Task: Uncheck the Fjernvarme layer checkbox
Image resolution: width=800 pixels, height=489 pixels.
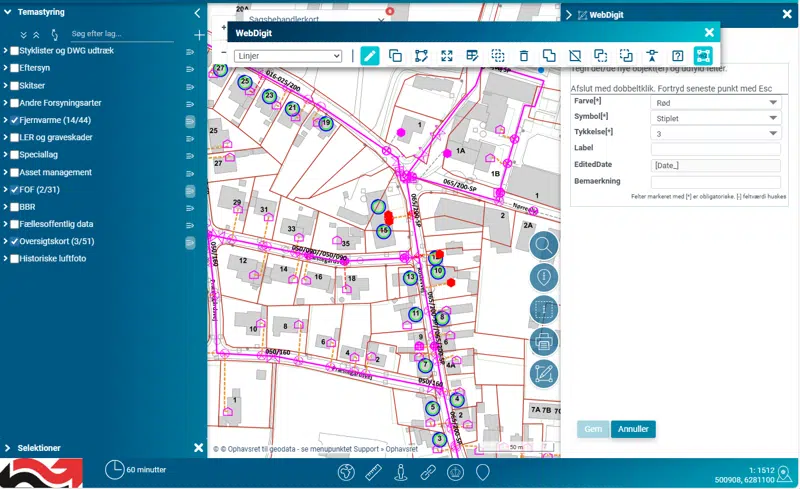Action: tap(15, 120)
